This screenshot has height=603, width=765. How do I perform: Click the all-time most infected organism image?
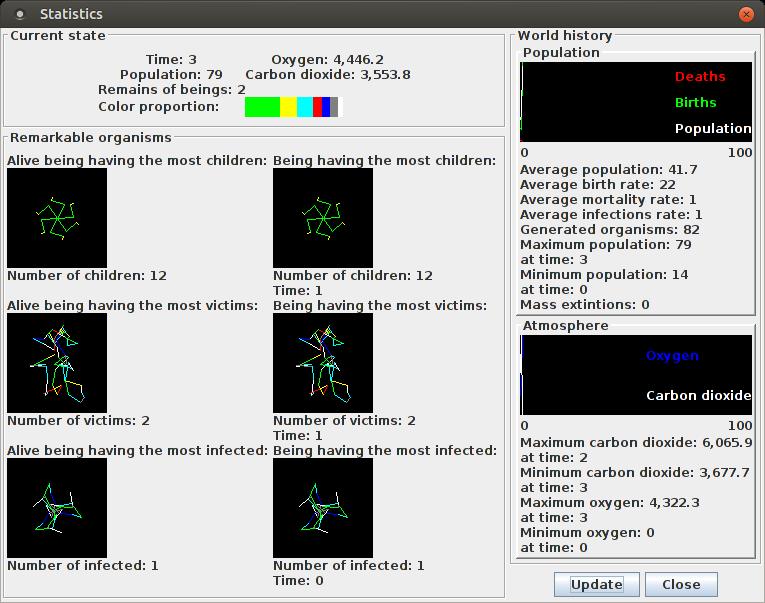click(x=323, y=507)
